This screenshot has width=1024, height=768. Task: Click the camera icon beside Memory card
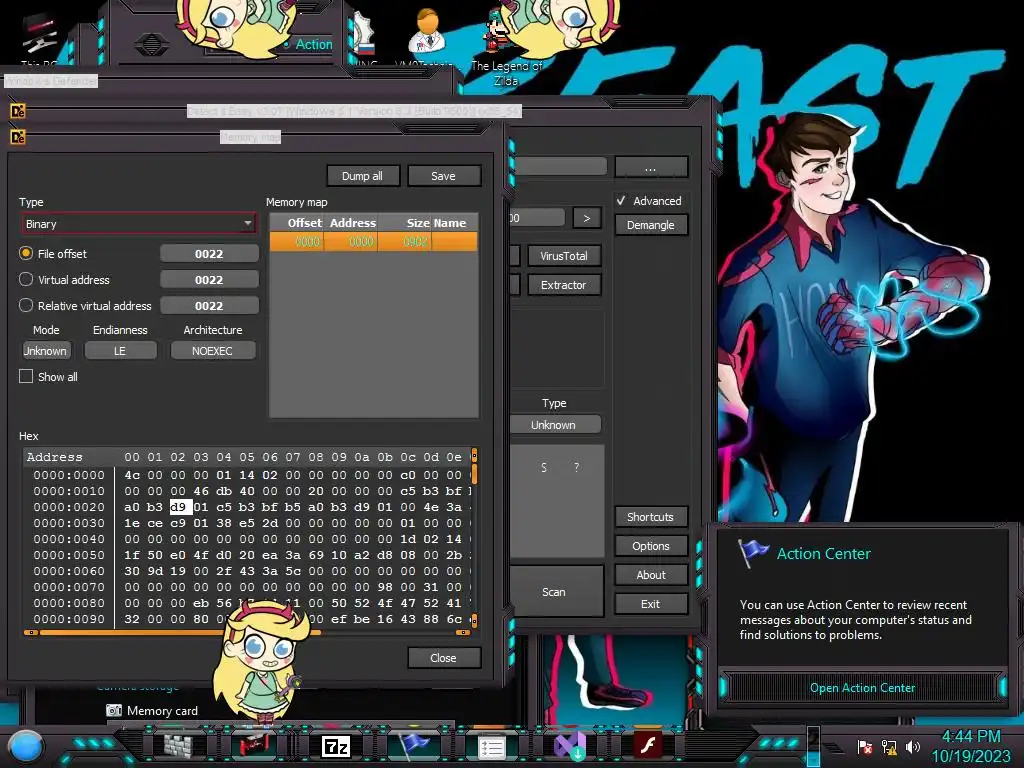(x=114, y=711)
